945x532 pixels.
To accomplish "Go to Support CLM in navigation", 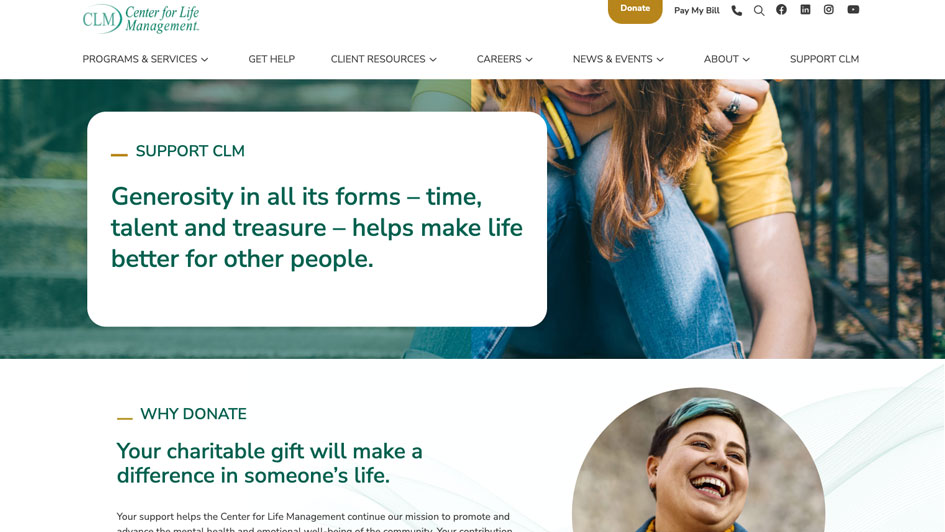I will tap(824, 59).
